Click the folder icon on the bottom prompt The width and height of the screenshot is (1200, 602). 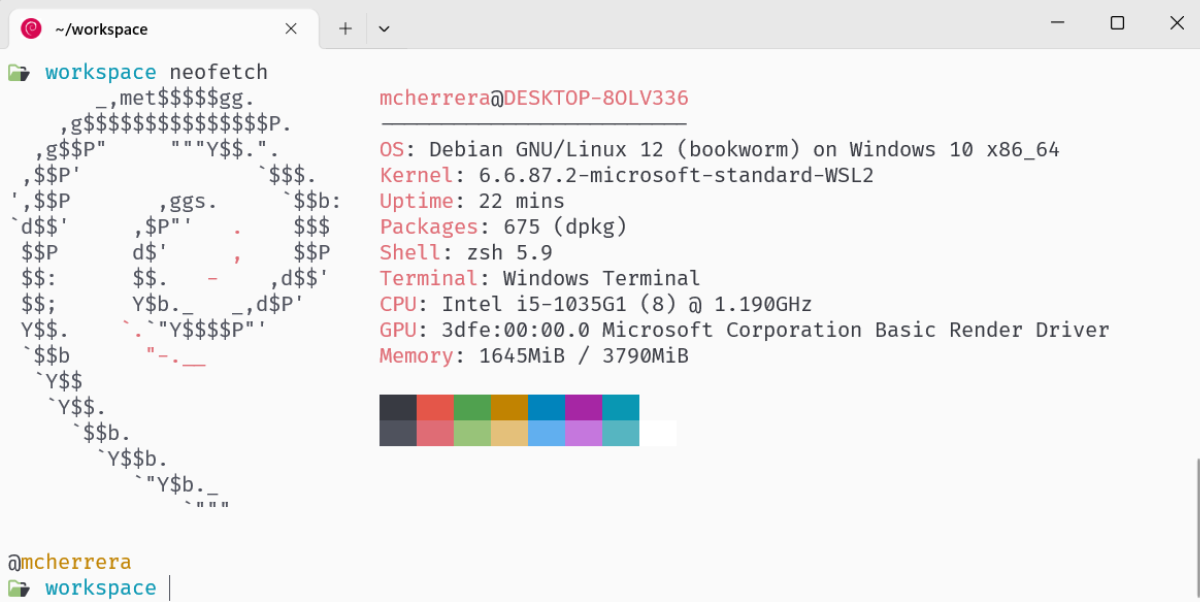click(18, 587)
